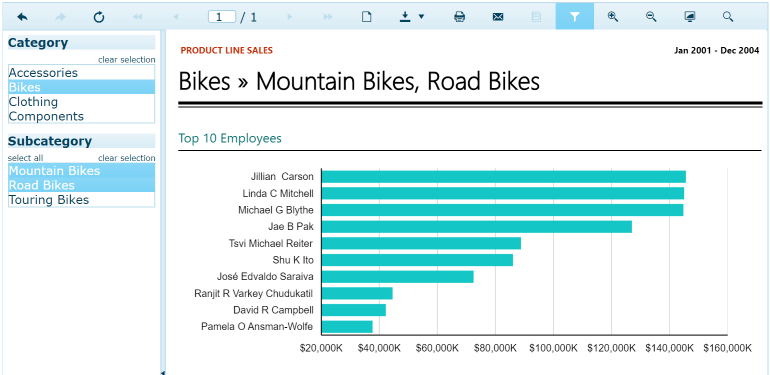Zoom in on the report

pos(613,17)
